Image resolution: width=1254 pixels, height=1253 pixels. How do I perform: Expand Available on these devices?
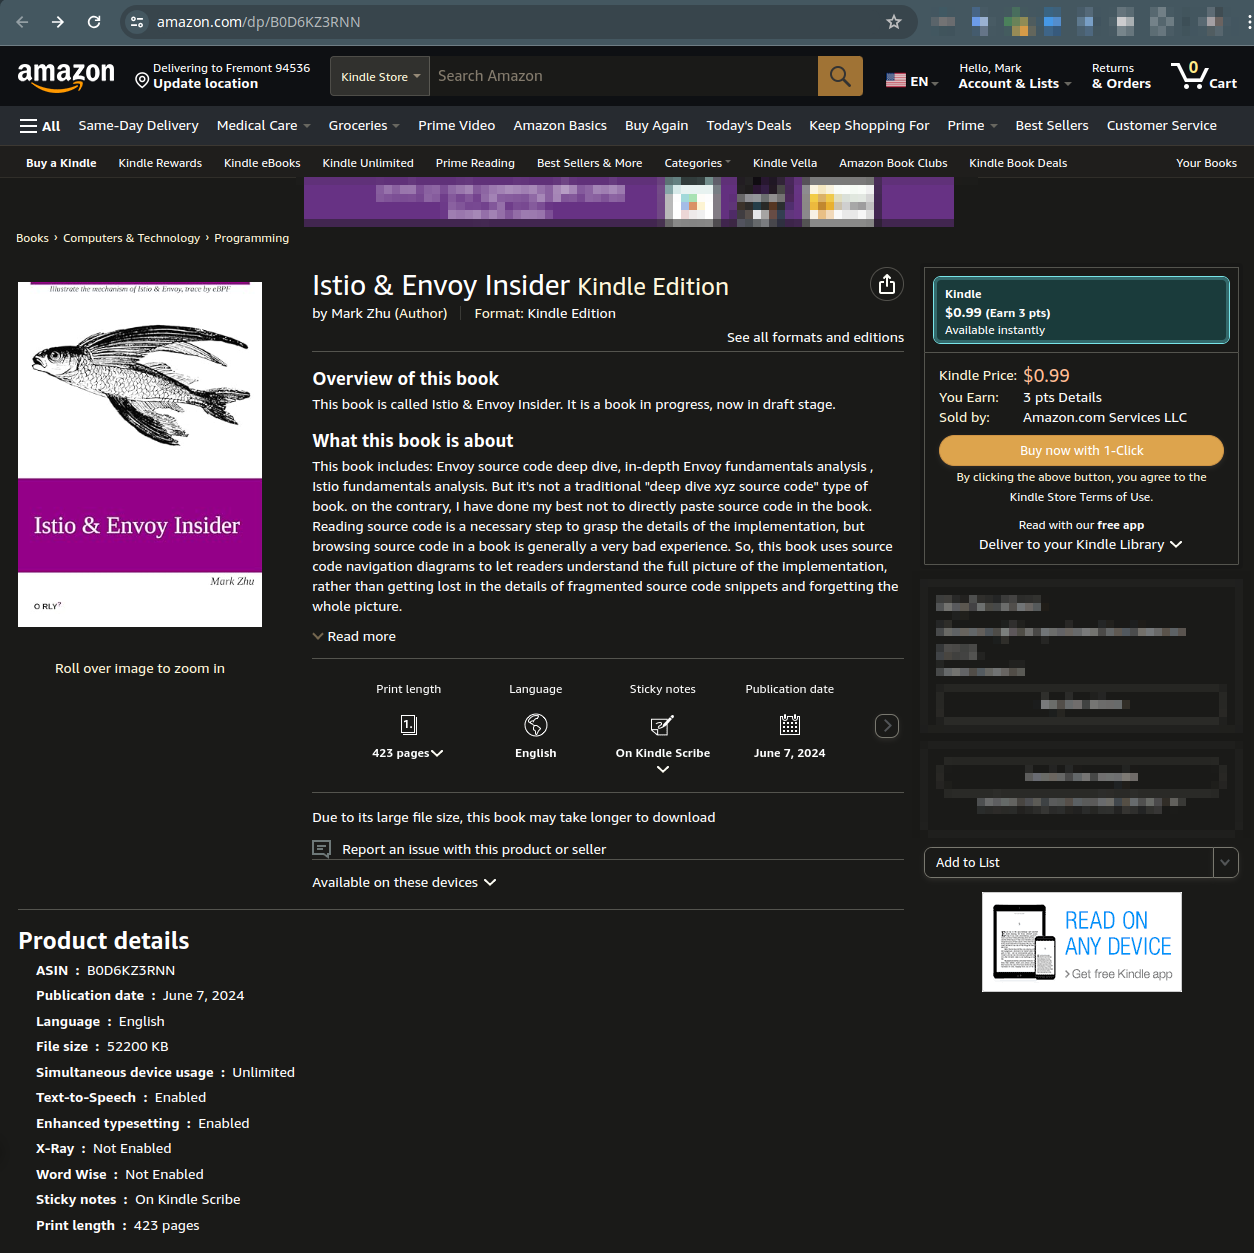coord(404,883)
